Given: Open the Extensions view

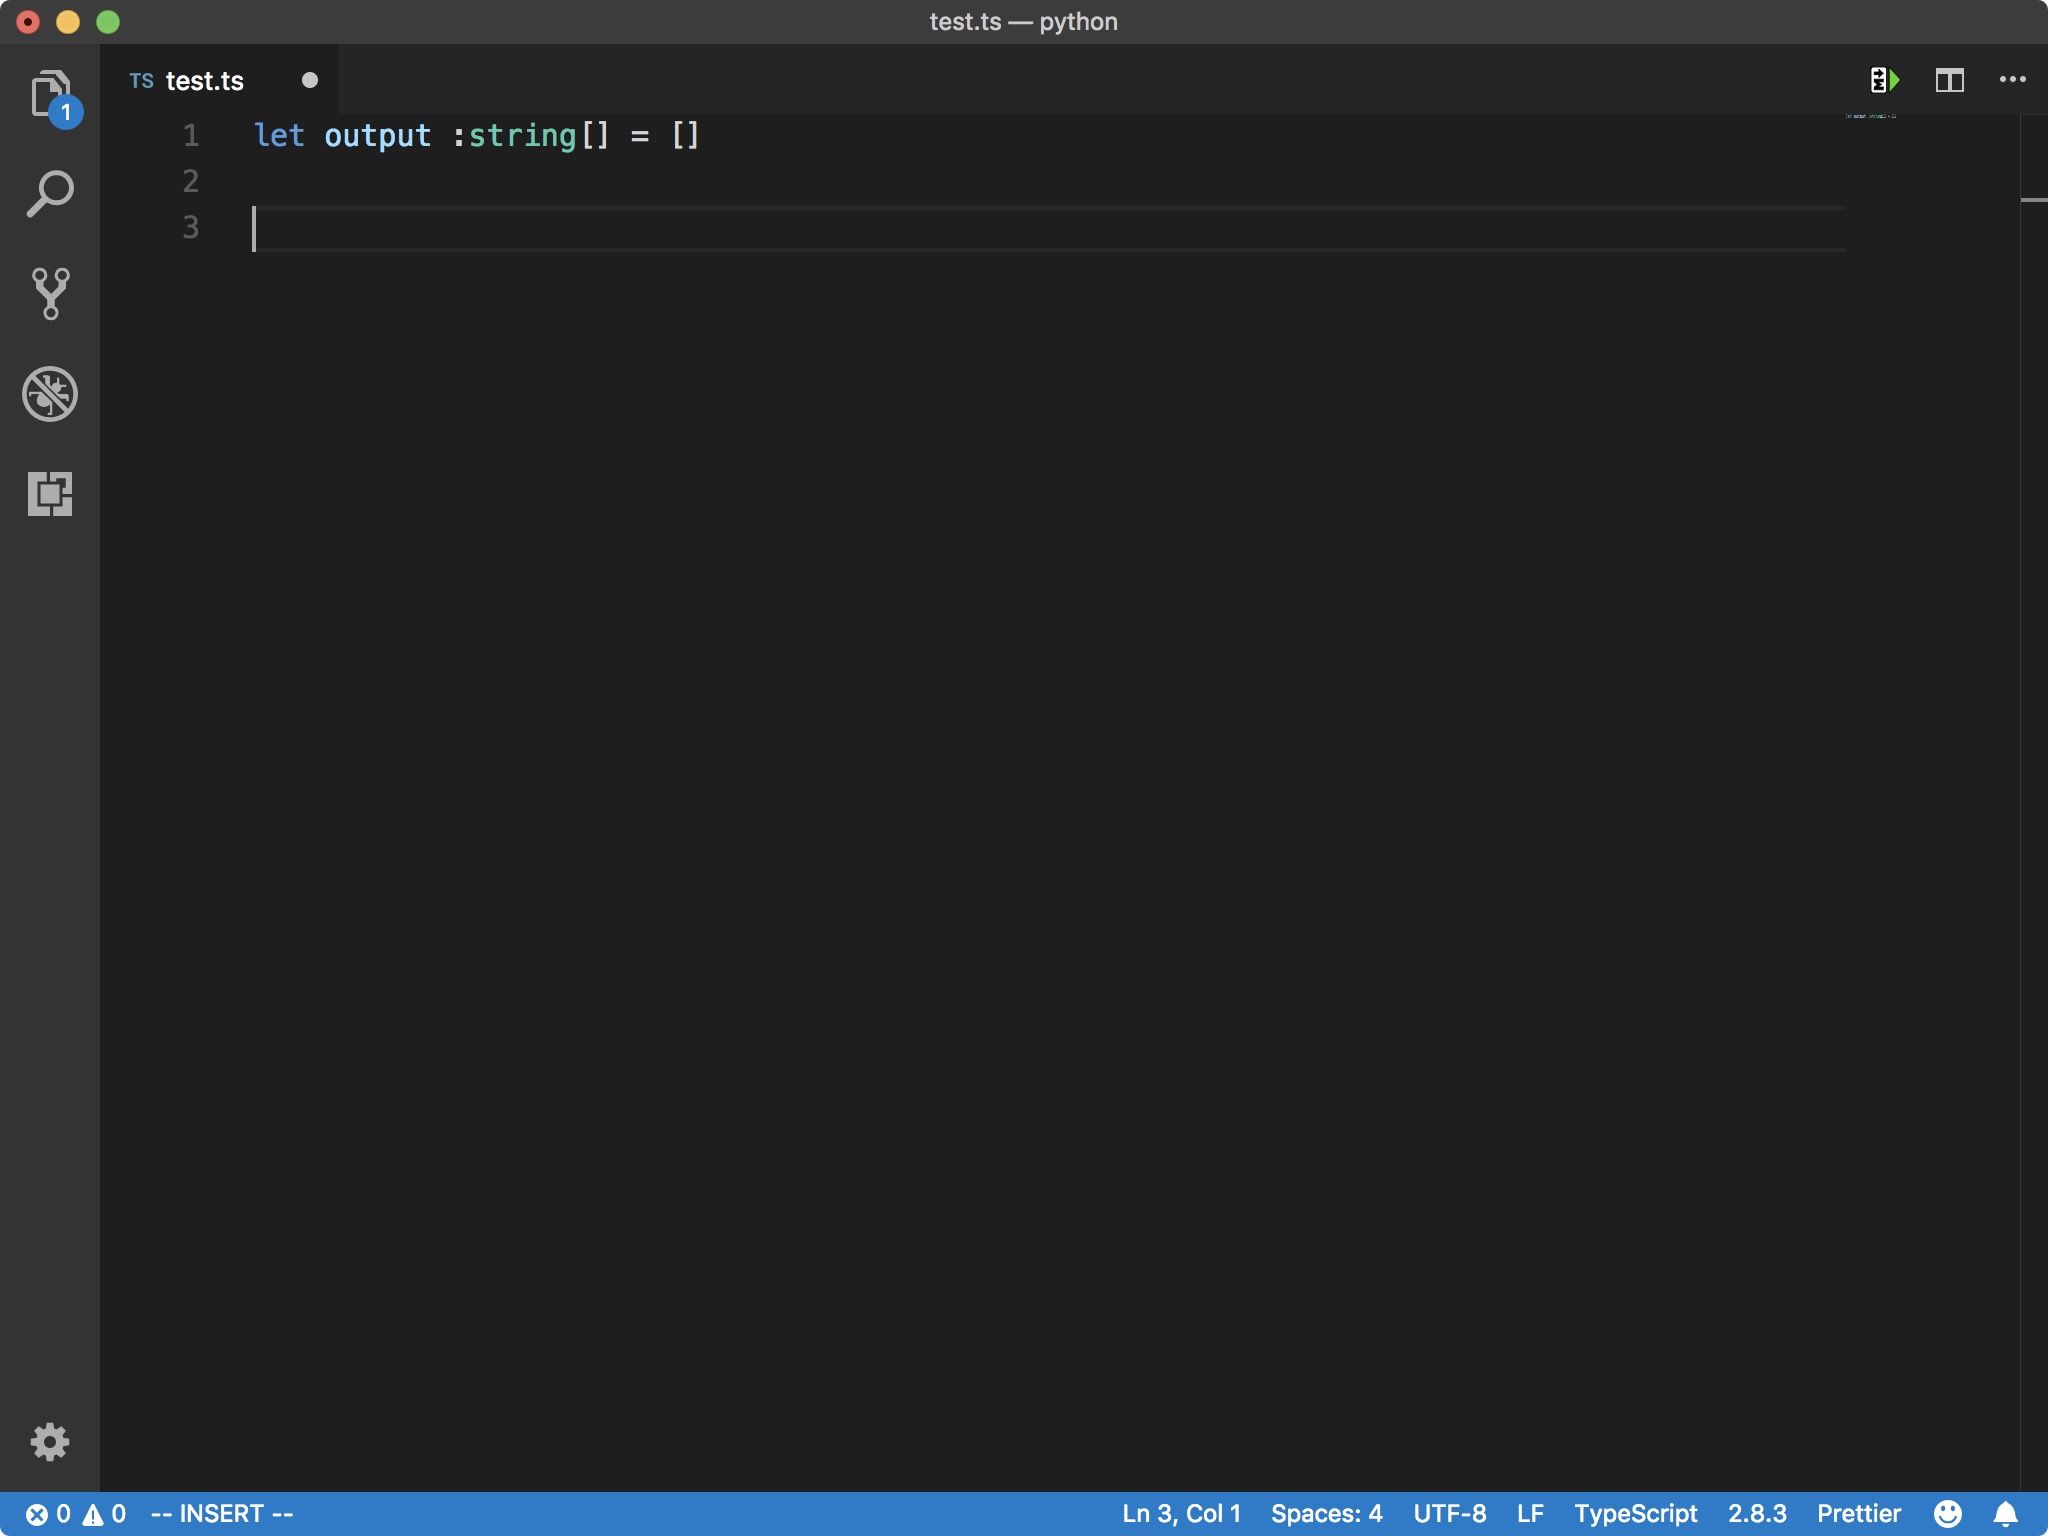Looking at the screenshot, I should [x=50, y=492].
